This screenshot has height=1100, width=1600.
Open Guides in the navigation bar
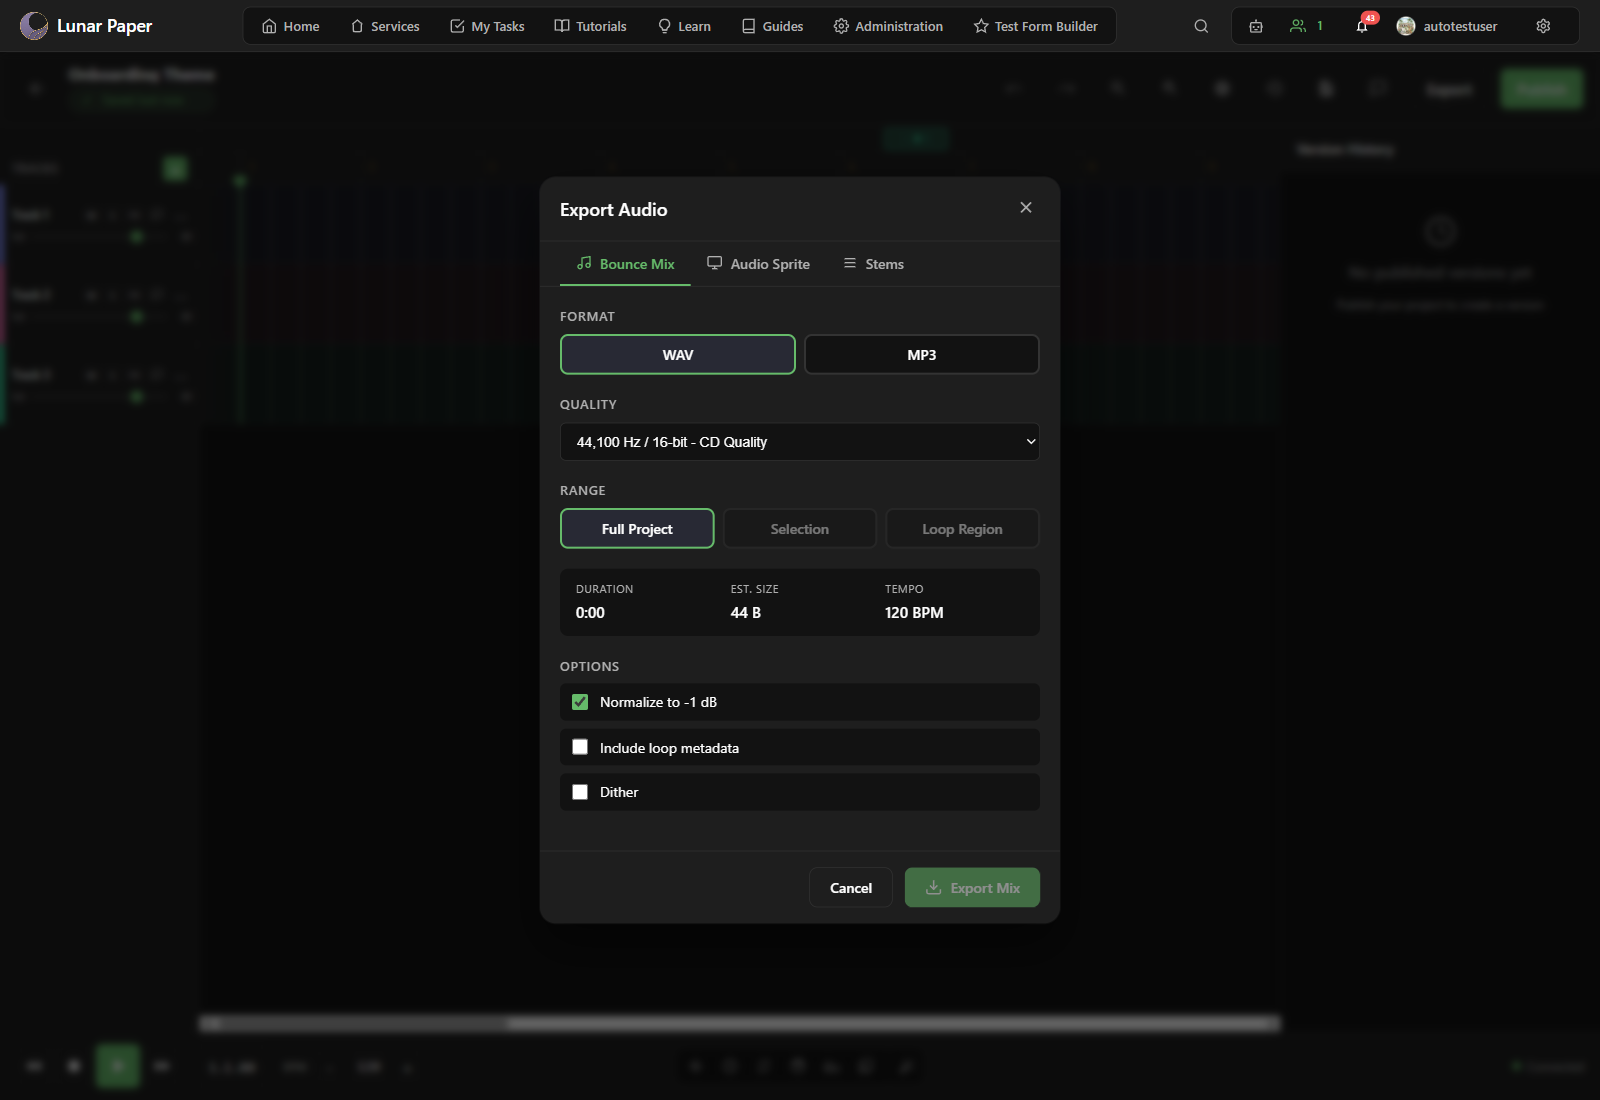[x=772, y=26]
